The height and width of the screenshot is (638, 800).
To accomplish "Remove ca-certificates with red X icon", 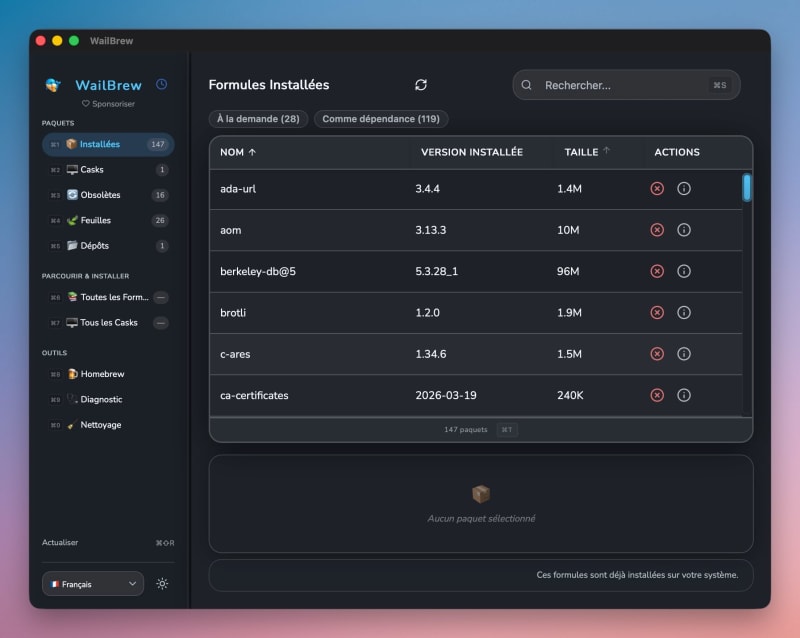I will point(657,395).
